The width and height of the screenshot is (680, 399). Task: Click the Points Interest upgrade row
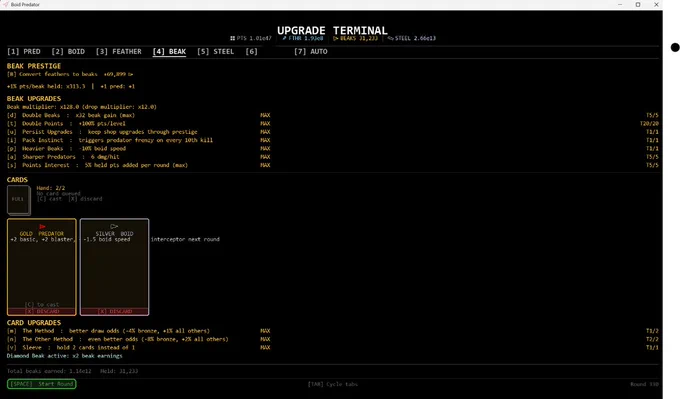point(333,165)
